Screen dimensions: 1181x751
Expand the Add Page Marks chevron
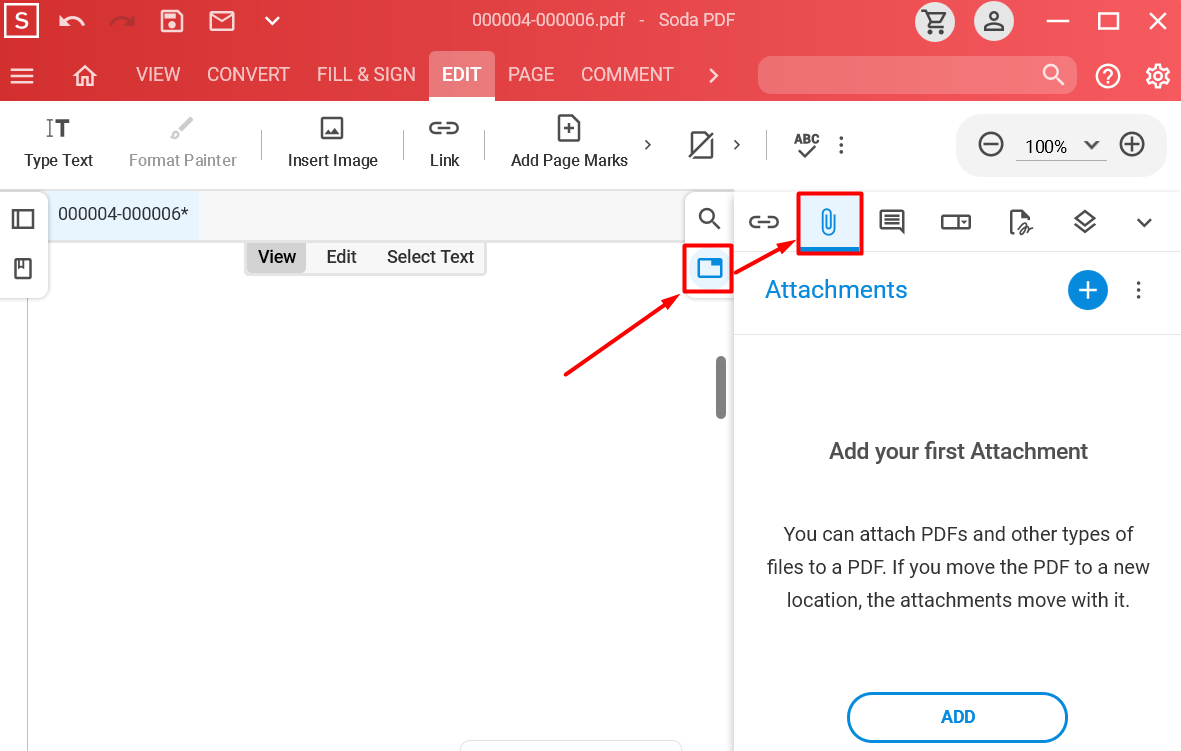pyautogui.click(x=647, y=143)
